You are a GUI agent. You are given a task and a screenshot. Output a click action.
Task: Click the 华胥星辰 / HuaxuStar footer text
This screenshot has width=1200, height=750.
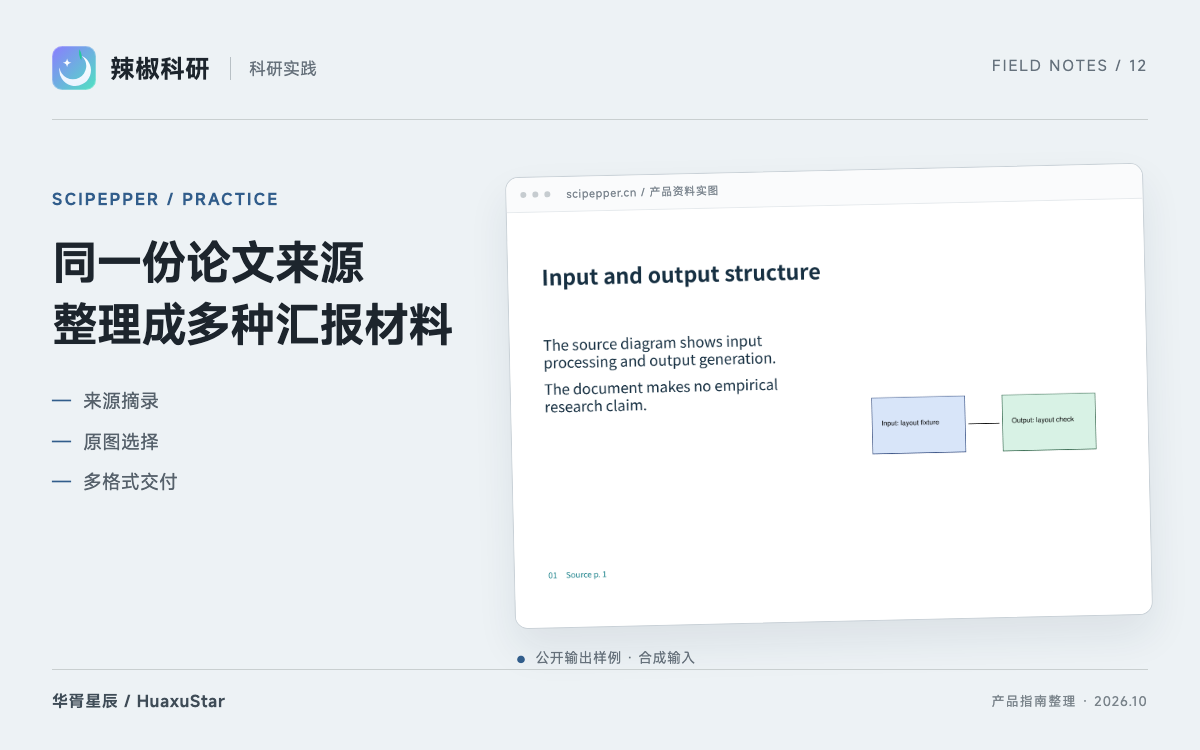[x=139, y=701]
